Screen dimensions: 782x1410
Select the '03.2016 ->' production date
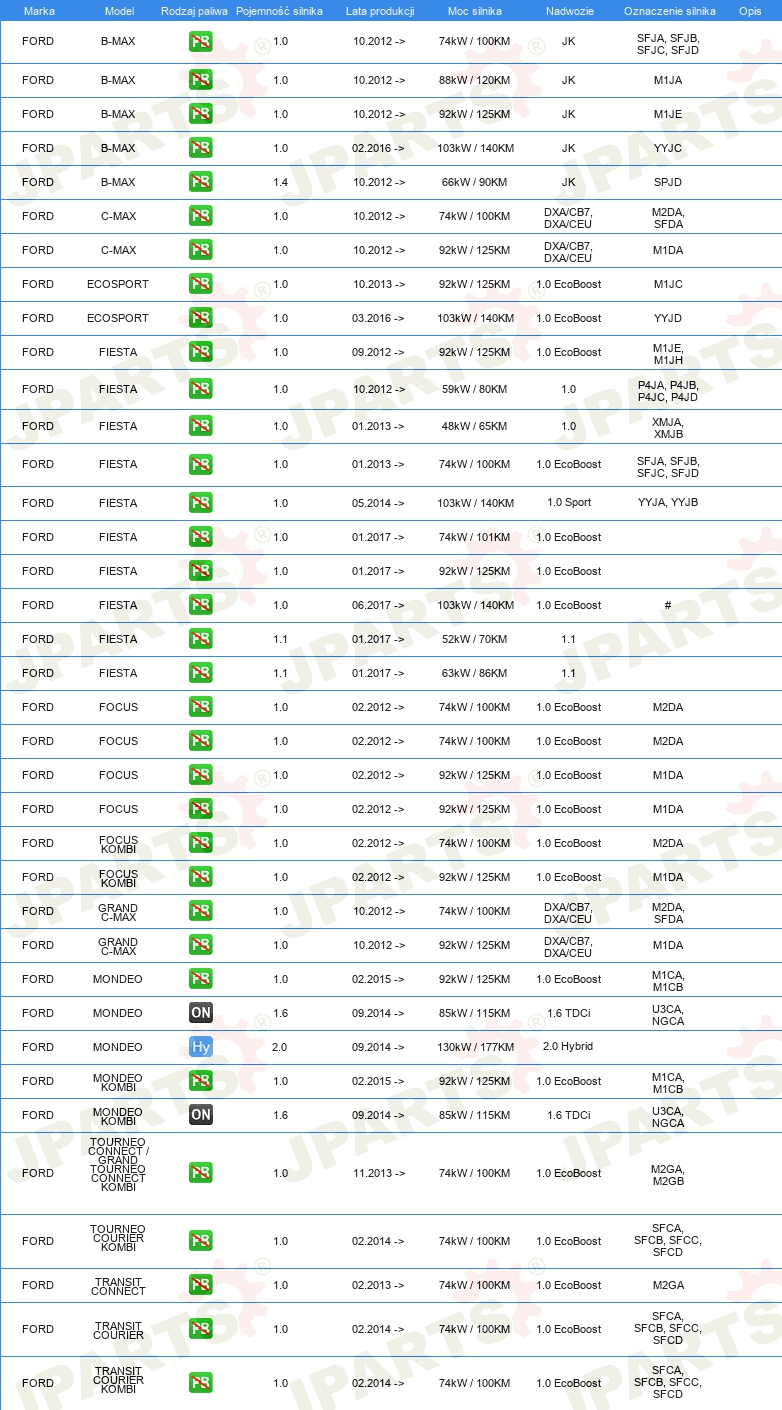(379, 318)
